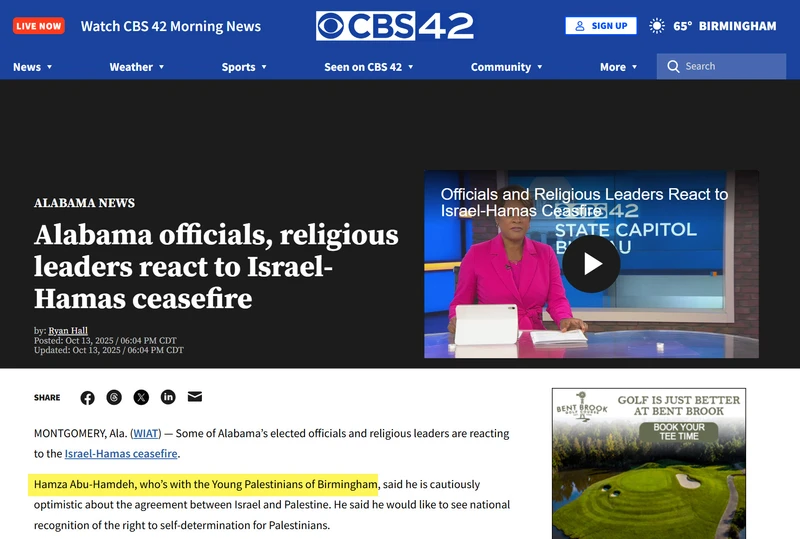
Task: Open author Ryan Hall's page
Action: click(68, 330)
